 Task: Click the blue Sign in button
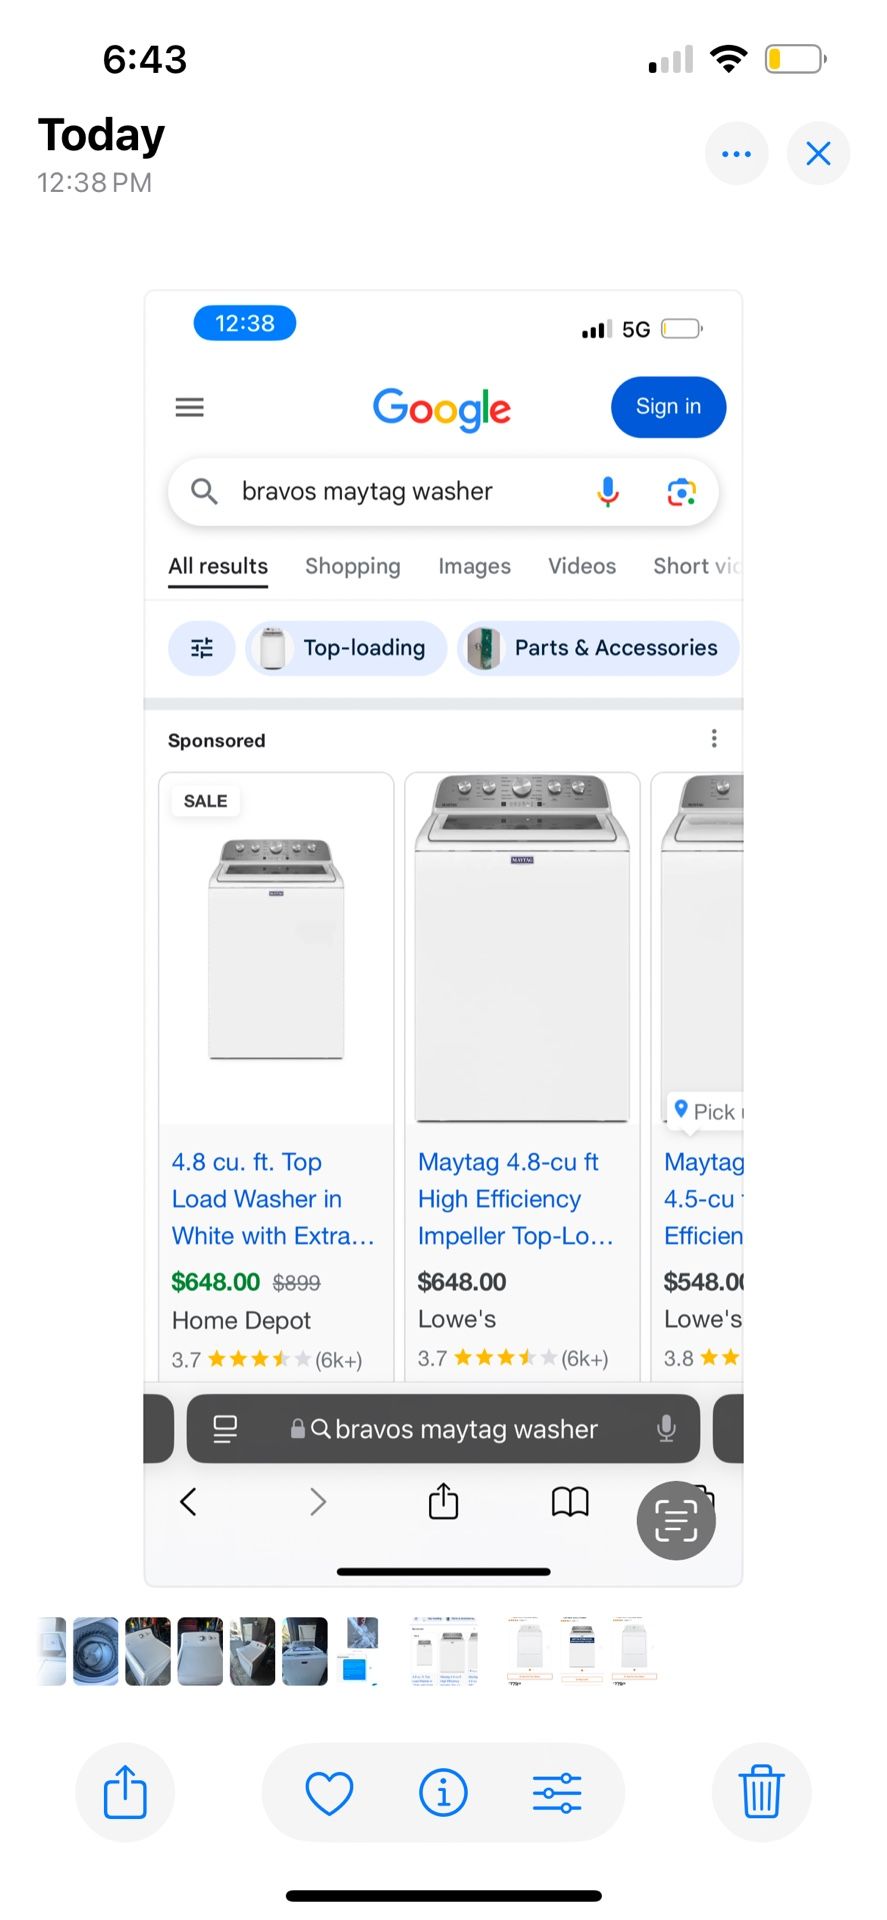point(668,407)
